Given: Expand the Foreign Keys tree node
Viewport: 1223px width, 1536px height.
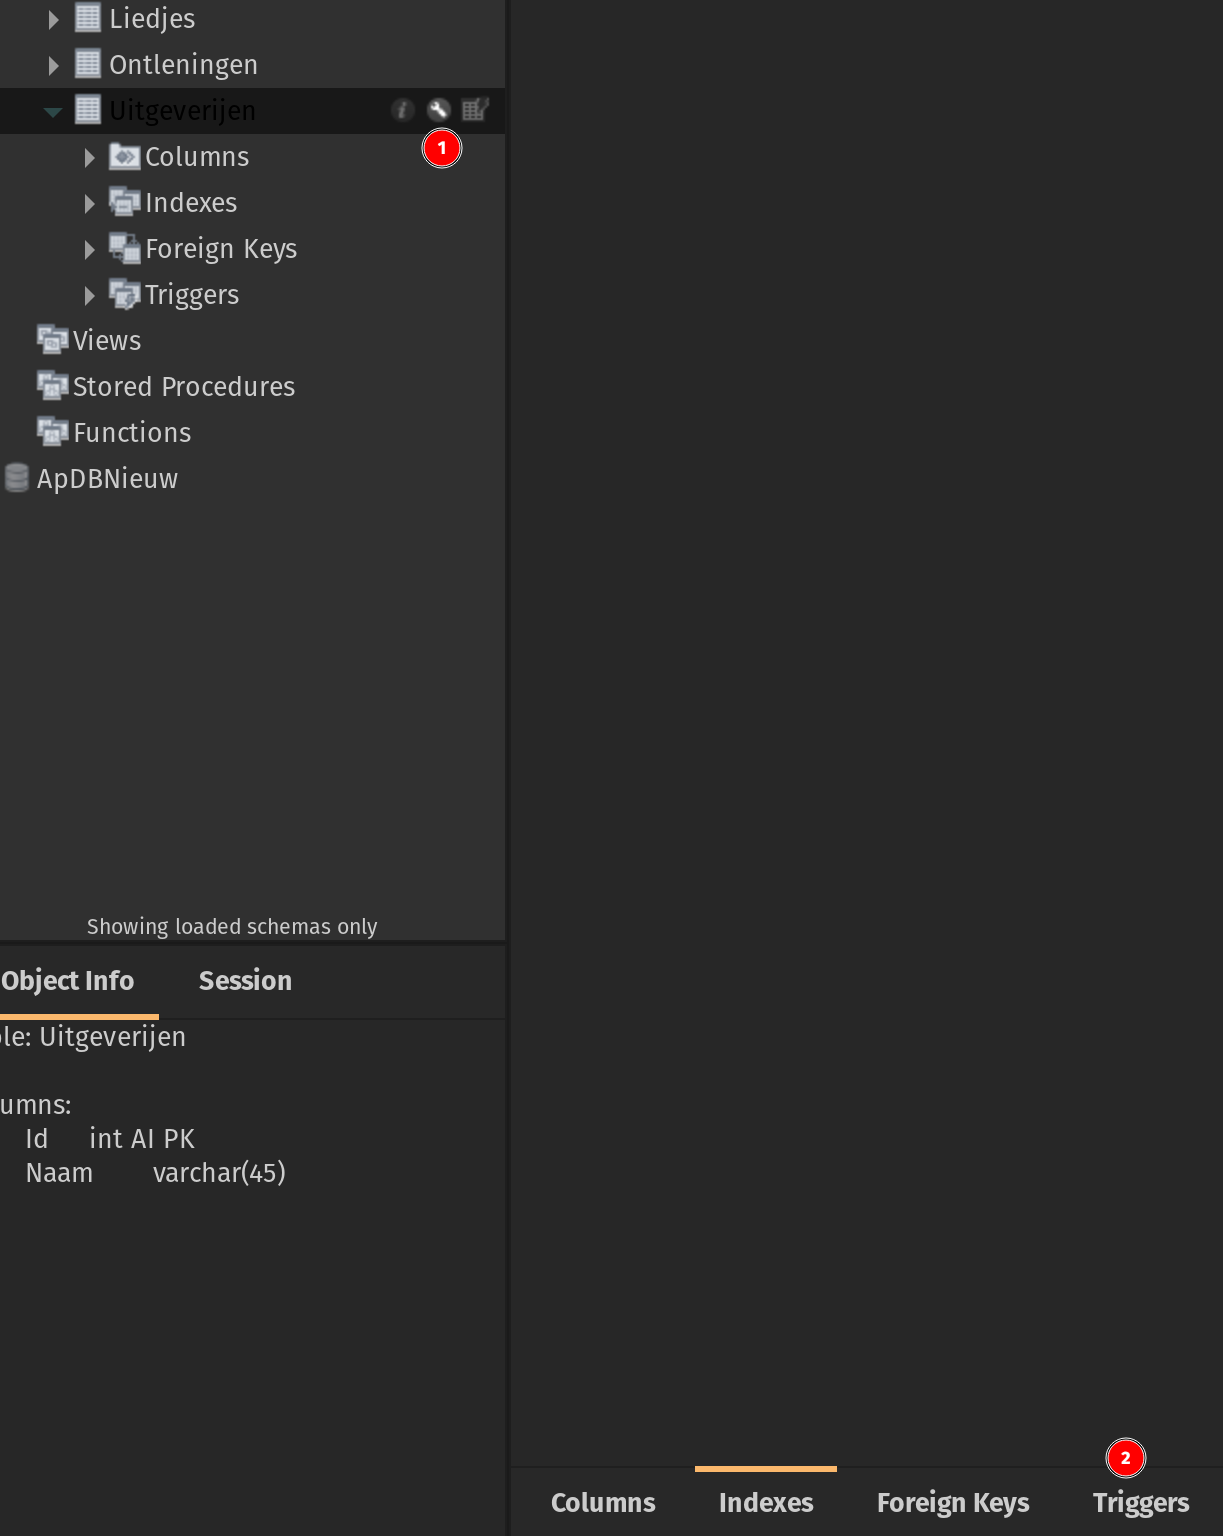Looking at the screenshot, I should (x=90, y=249).
